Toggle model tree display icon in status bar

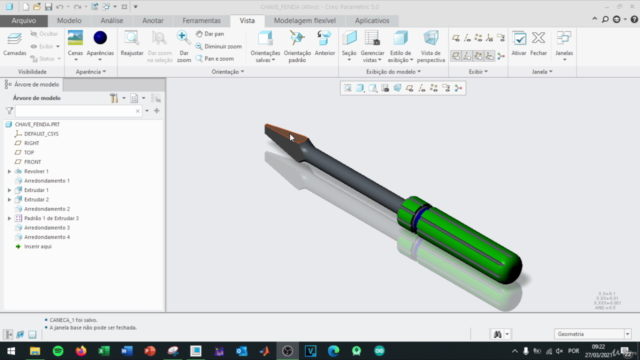tap(9, 335)
